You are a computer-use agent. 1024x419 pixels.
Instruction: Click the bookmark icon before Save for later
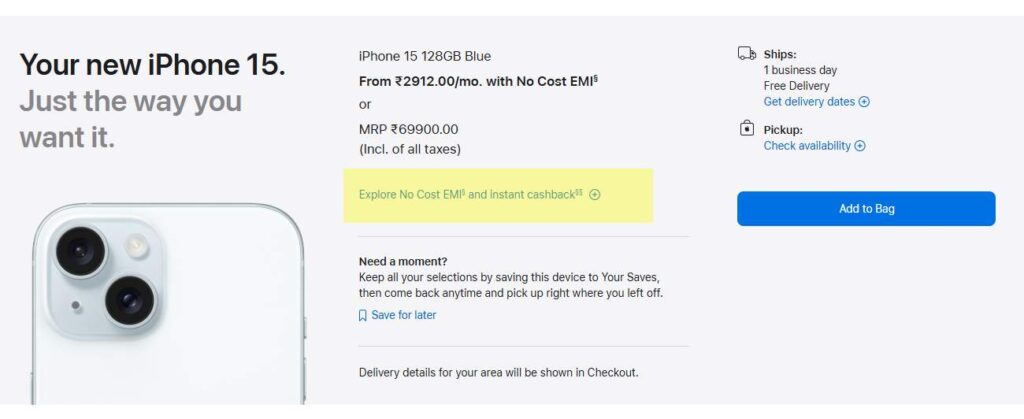coord(363,315)
